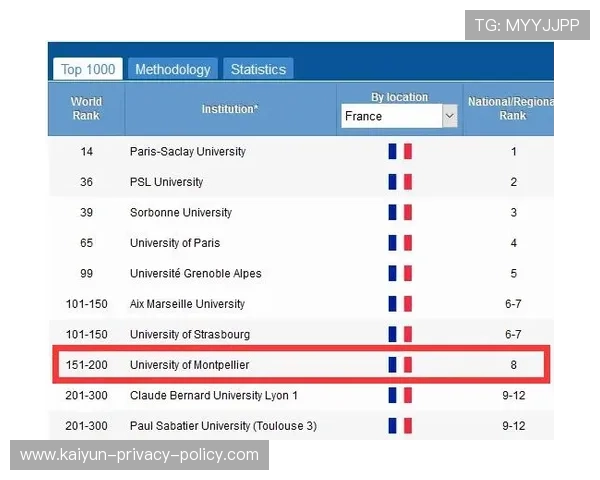600x480 pixels.
Task: Click the National/Regional Rank column header
Action: 509,109
